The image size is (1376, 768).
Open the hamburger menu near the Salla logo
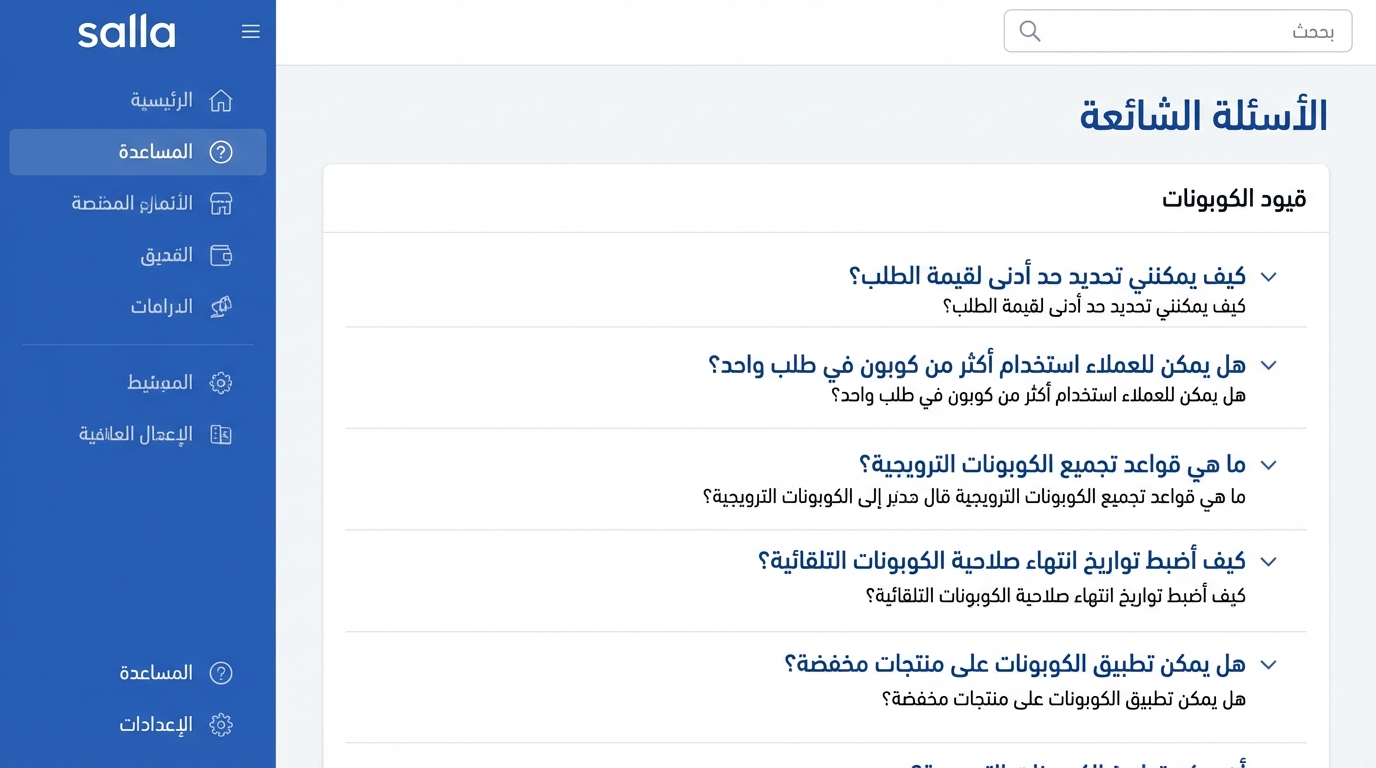pos(250,30)
